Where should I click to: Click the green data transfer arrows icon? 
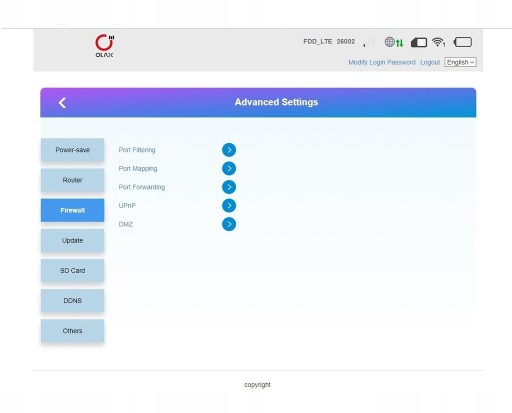click(x=400, y=43)
